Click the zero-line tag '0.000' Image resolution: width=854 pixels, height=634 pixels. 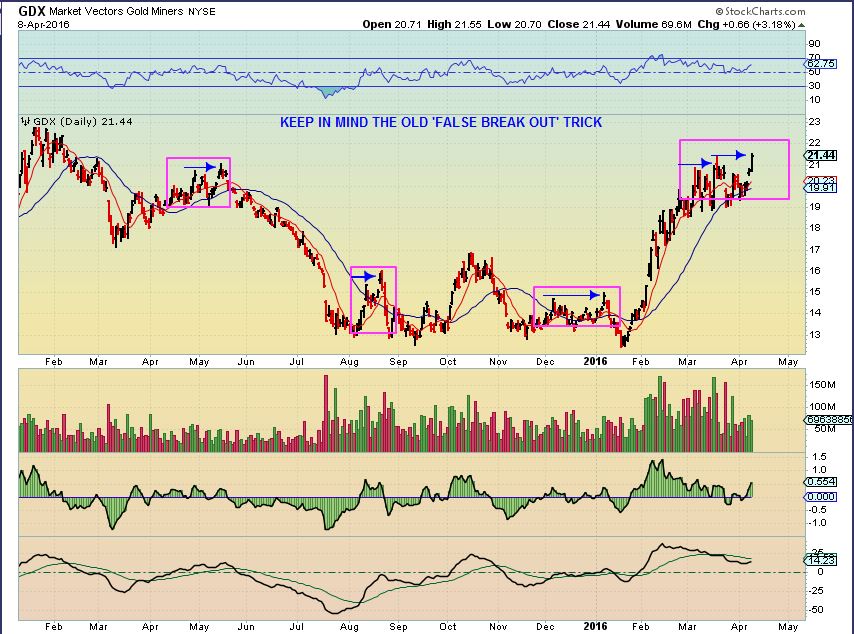point(820,497)
